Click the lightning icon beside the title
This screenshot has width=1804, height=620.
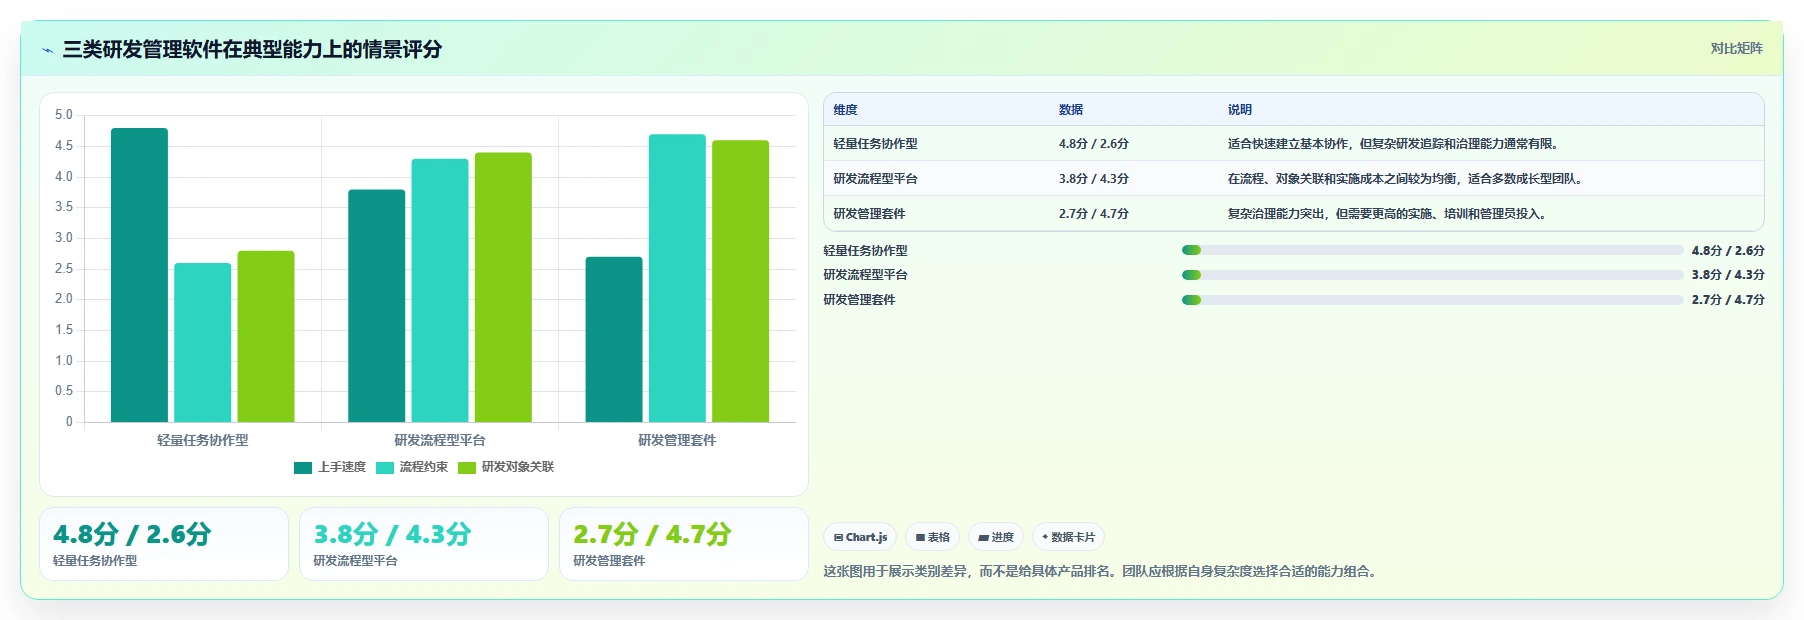(47, 50)
